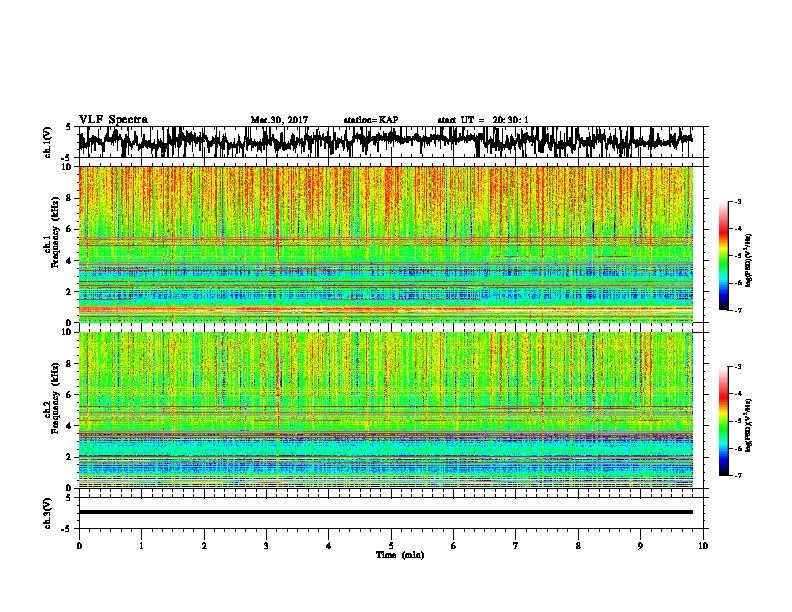Screen dimensions: 792x612
Task: Click time axis tick label "10"
Action: [x=703, y=546]
